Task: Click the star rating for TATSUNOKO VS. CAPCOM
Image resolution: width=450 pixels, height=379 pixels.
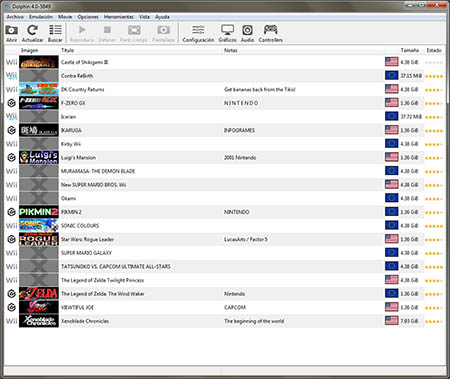Action: (434, 267)
